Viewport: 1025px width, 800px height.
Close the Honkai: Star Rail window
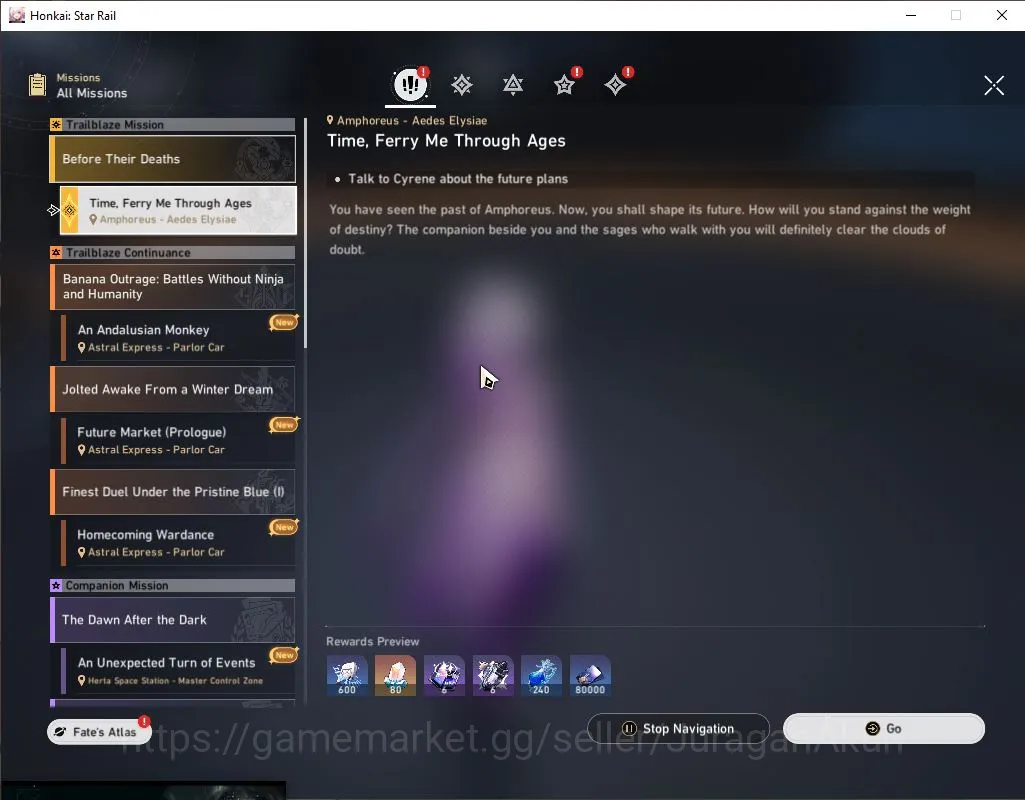click(1001, 15)
